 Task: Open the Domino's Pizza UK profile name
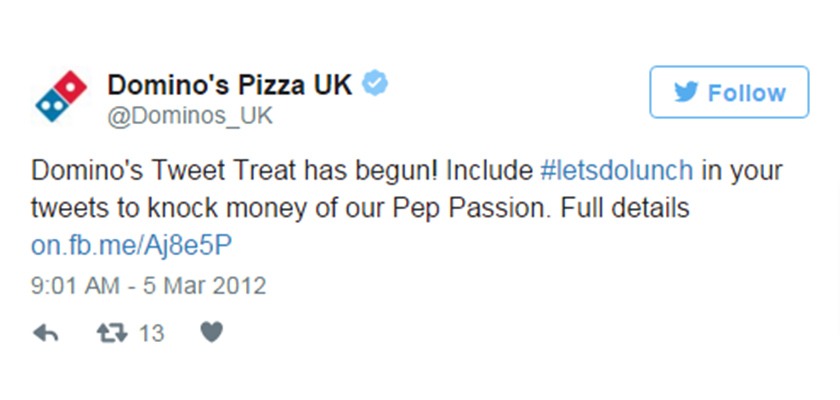[229, 84]
